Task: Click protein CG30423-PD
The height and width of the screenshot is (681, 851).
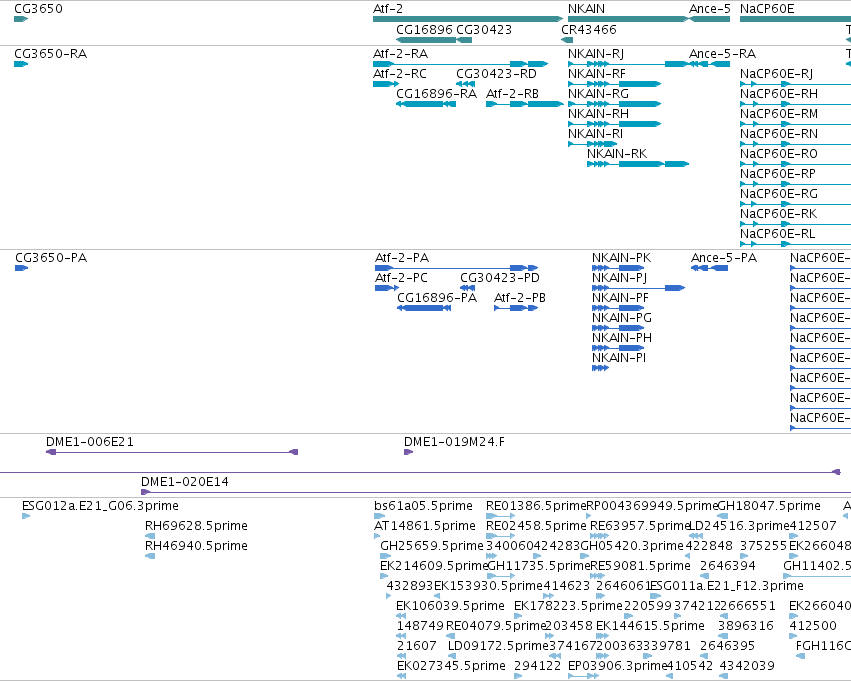Action: [x=500, y=278]
